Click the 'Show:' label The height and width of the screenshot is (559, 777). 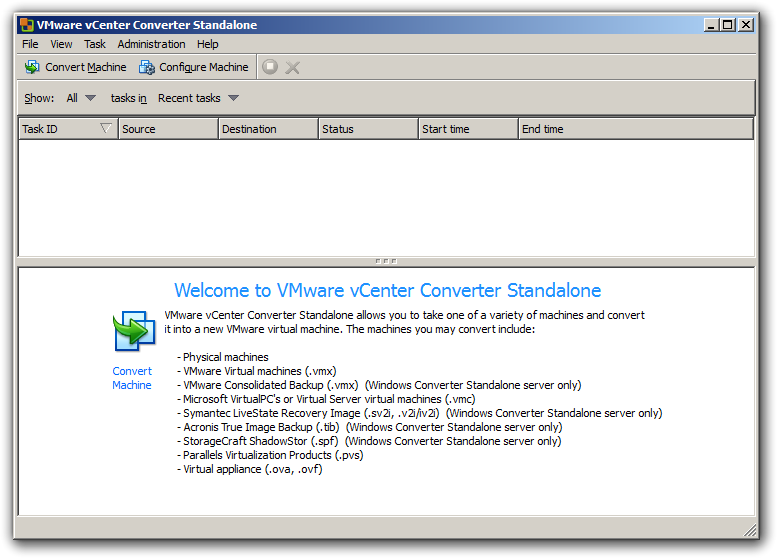[39, 98]
